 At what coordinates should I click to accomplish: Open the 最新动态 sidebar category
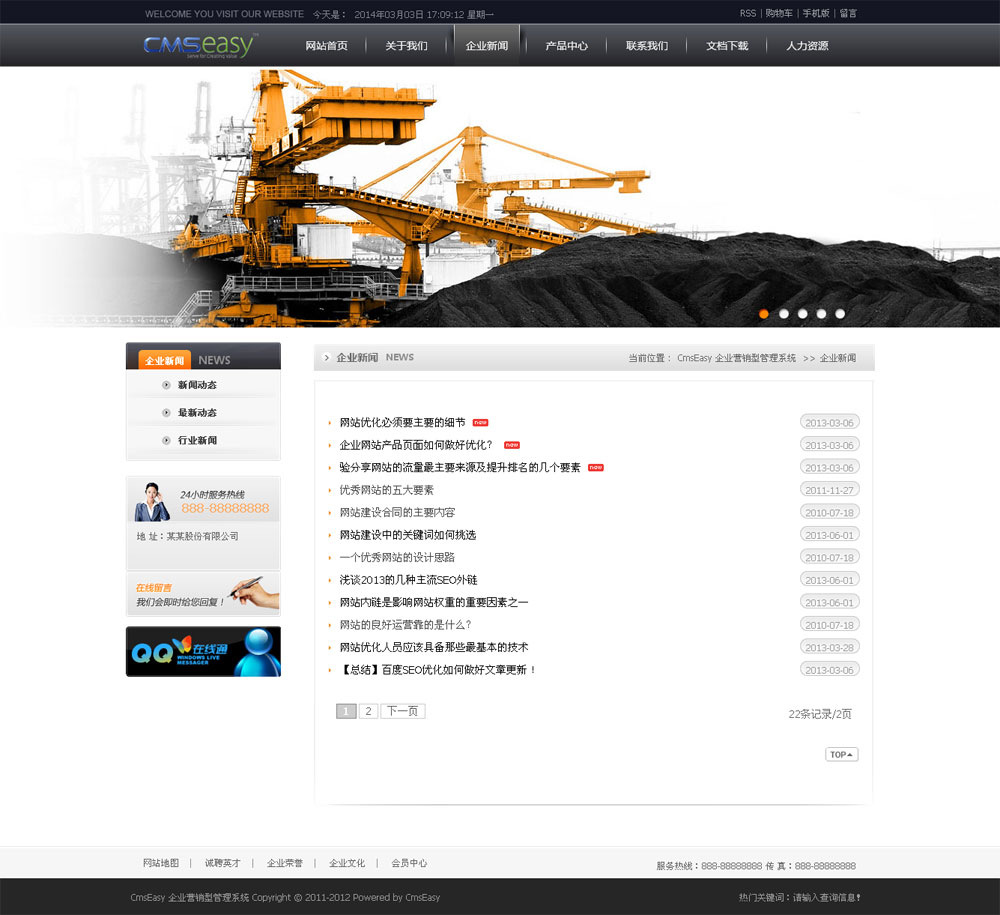click(x=197, y=413)
